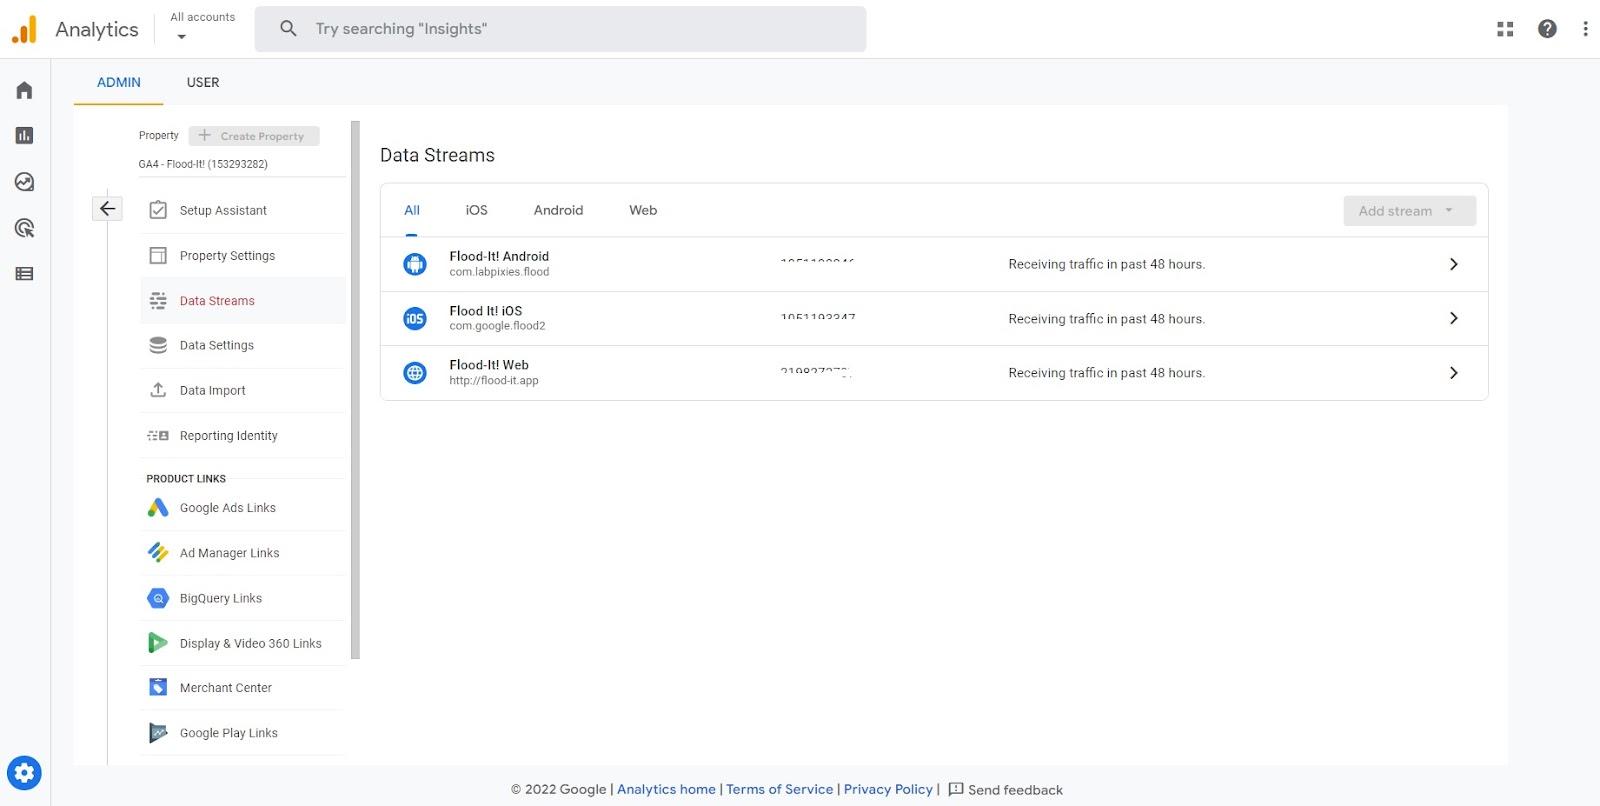Select the Web streams tab
This screenshot has width=1600, height=806.
click(x=643, y=210)
